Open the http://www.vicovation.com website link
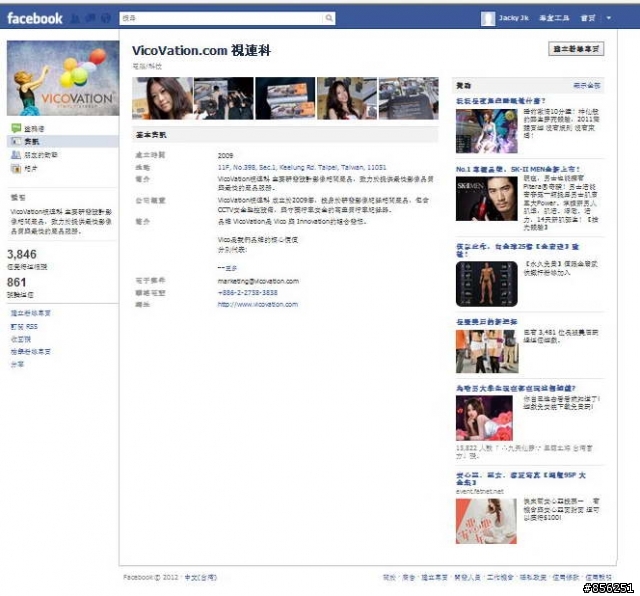Viewport: 640px width, 596px height. 258,305
